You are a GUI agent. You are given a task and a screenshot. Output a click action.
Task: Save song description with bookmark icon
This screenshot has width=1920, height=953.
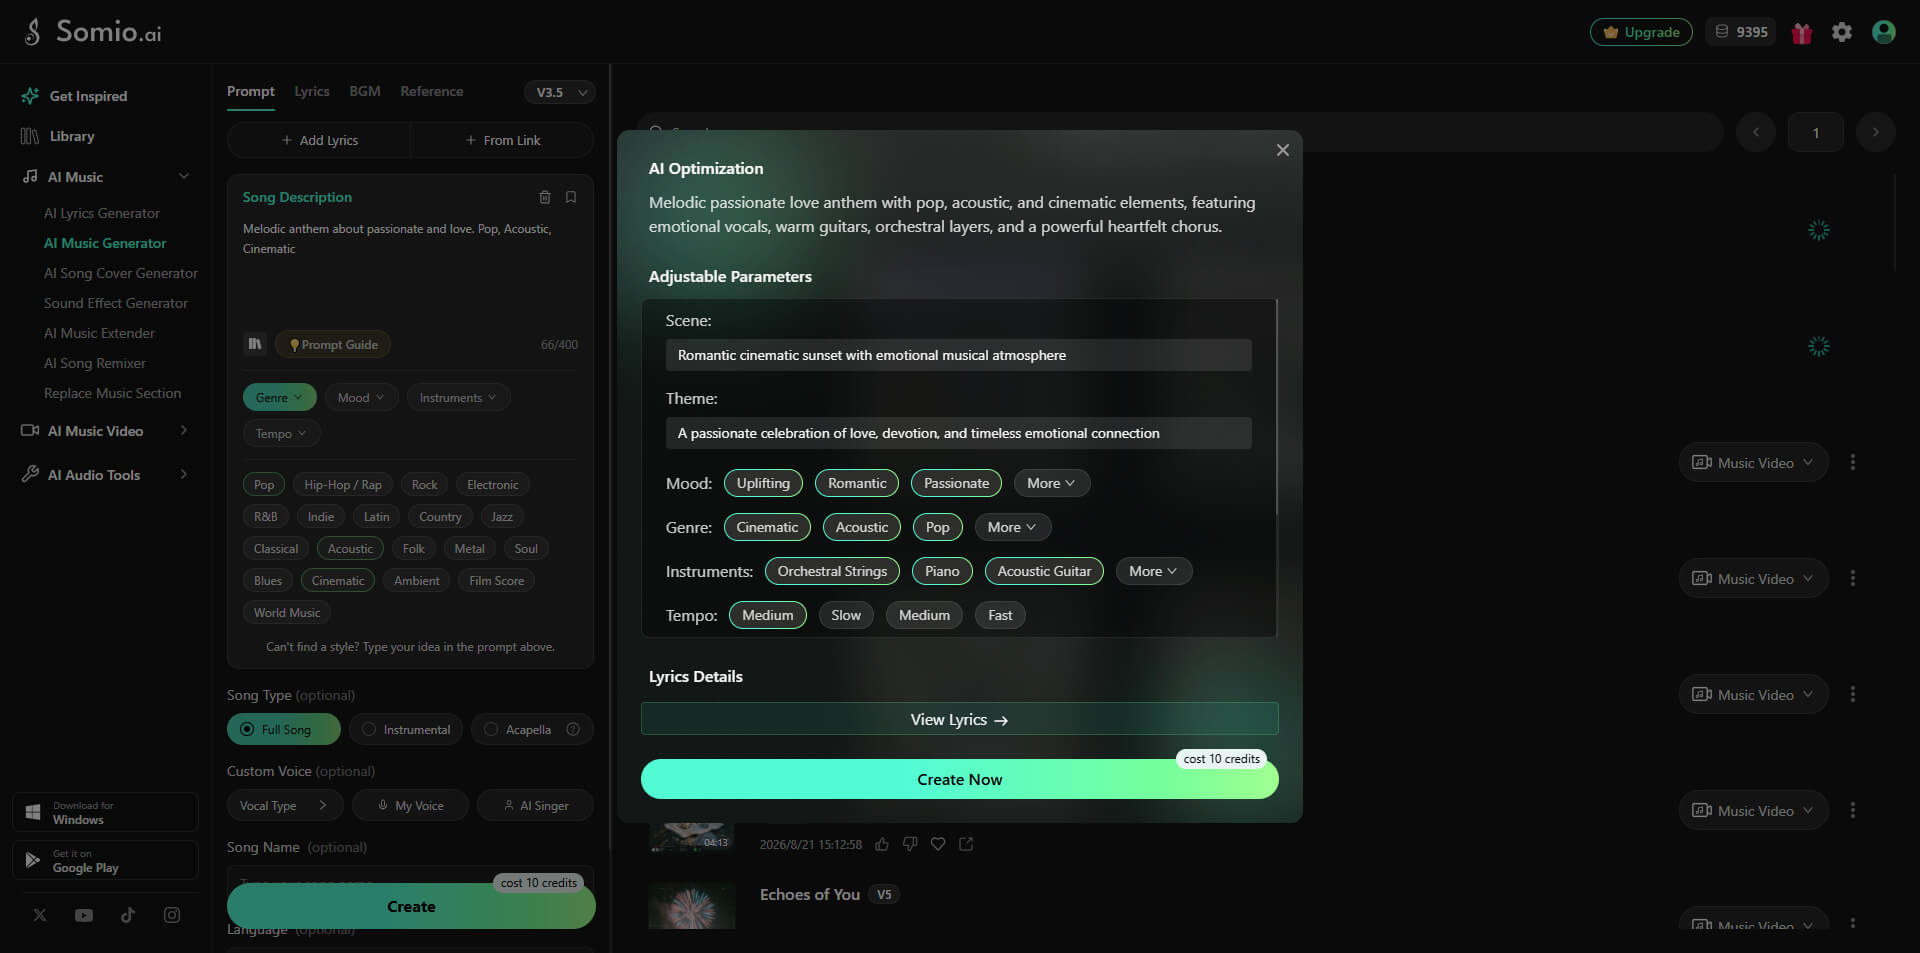pos(571,197)
